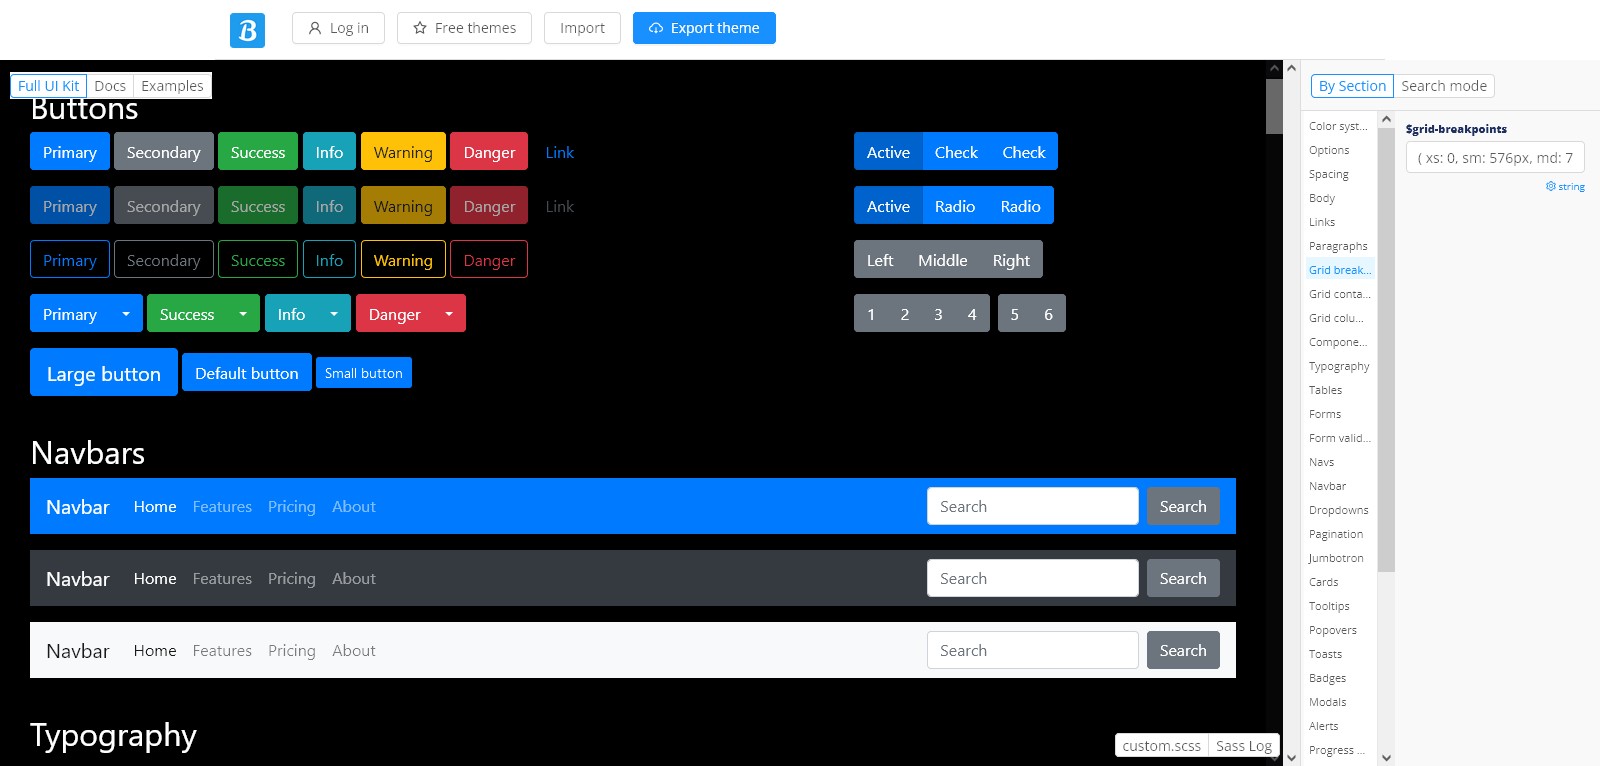Switch to Search mode tab

1443,86
